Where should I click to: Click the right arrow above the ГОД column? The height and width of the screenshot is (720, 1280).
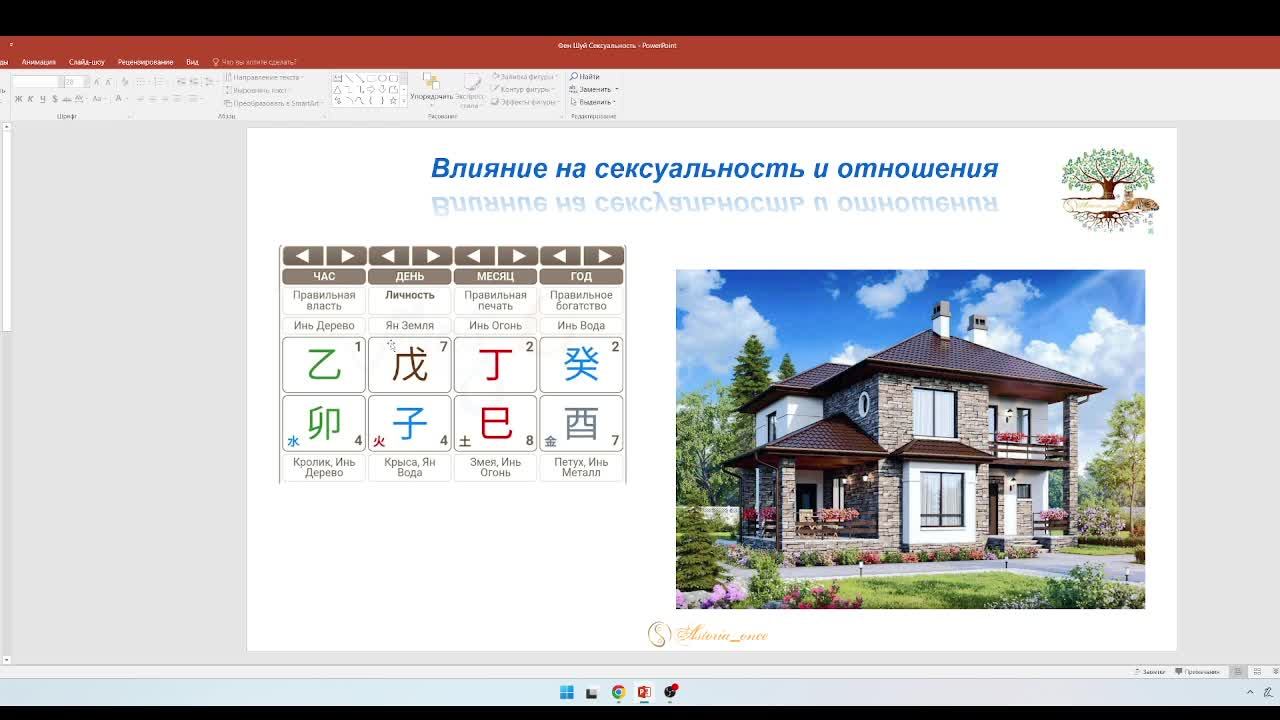[x=603, y=256]
